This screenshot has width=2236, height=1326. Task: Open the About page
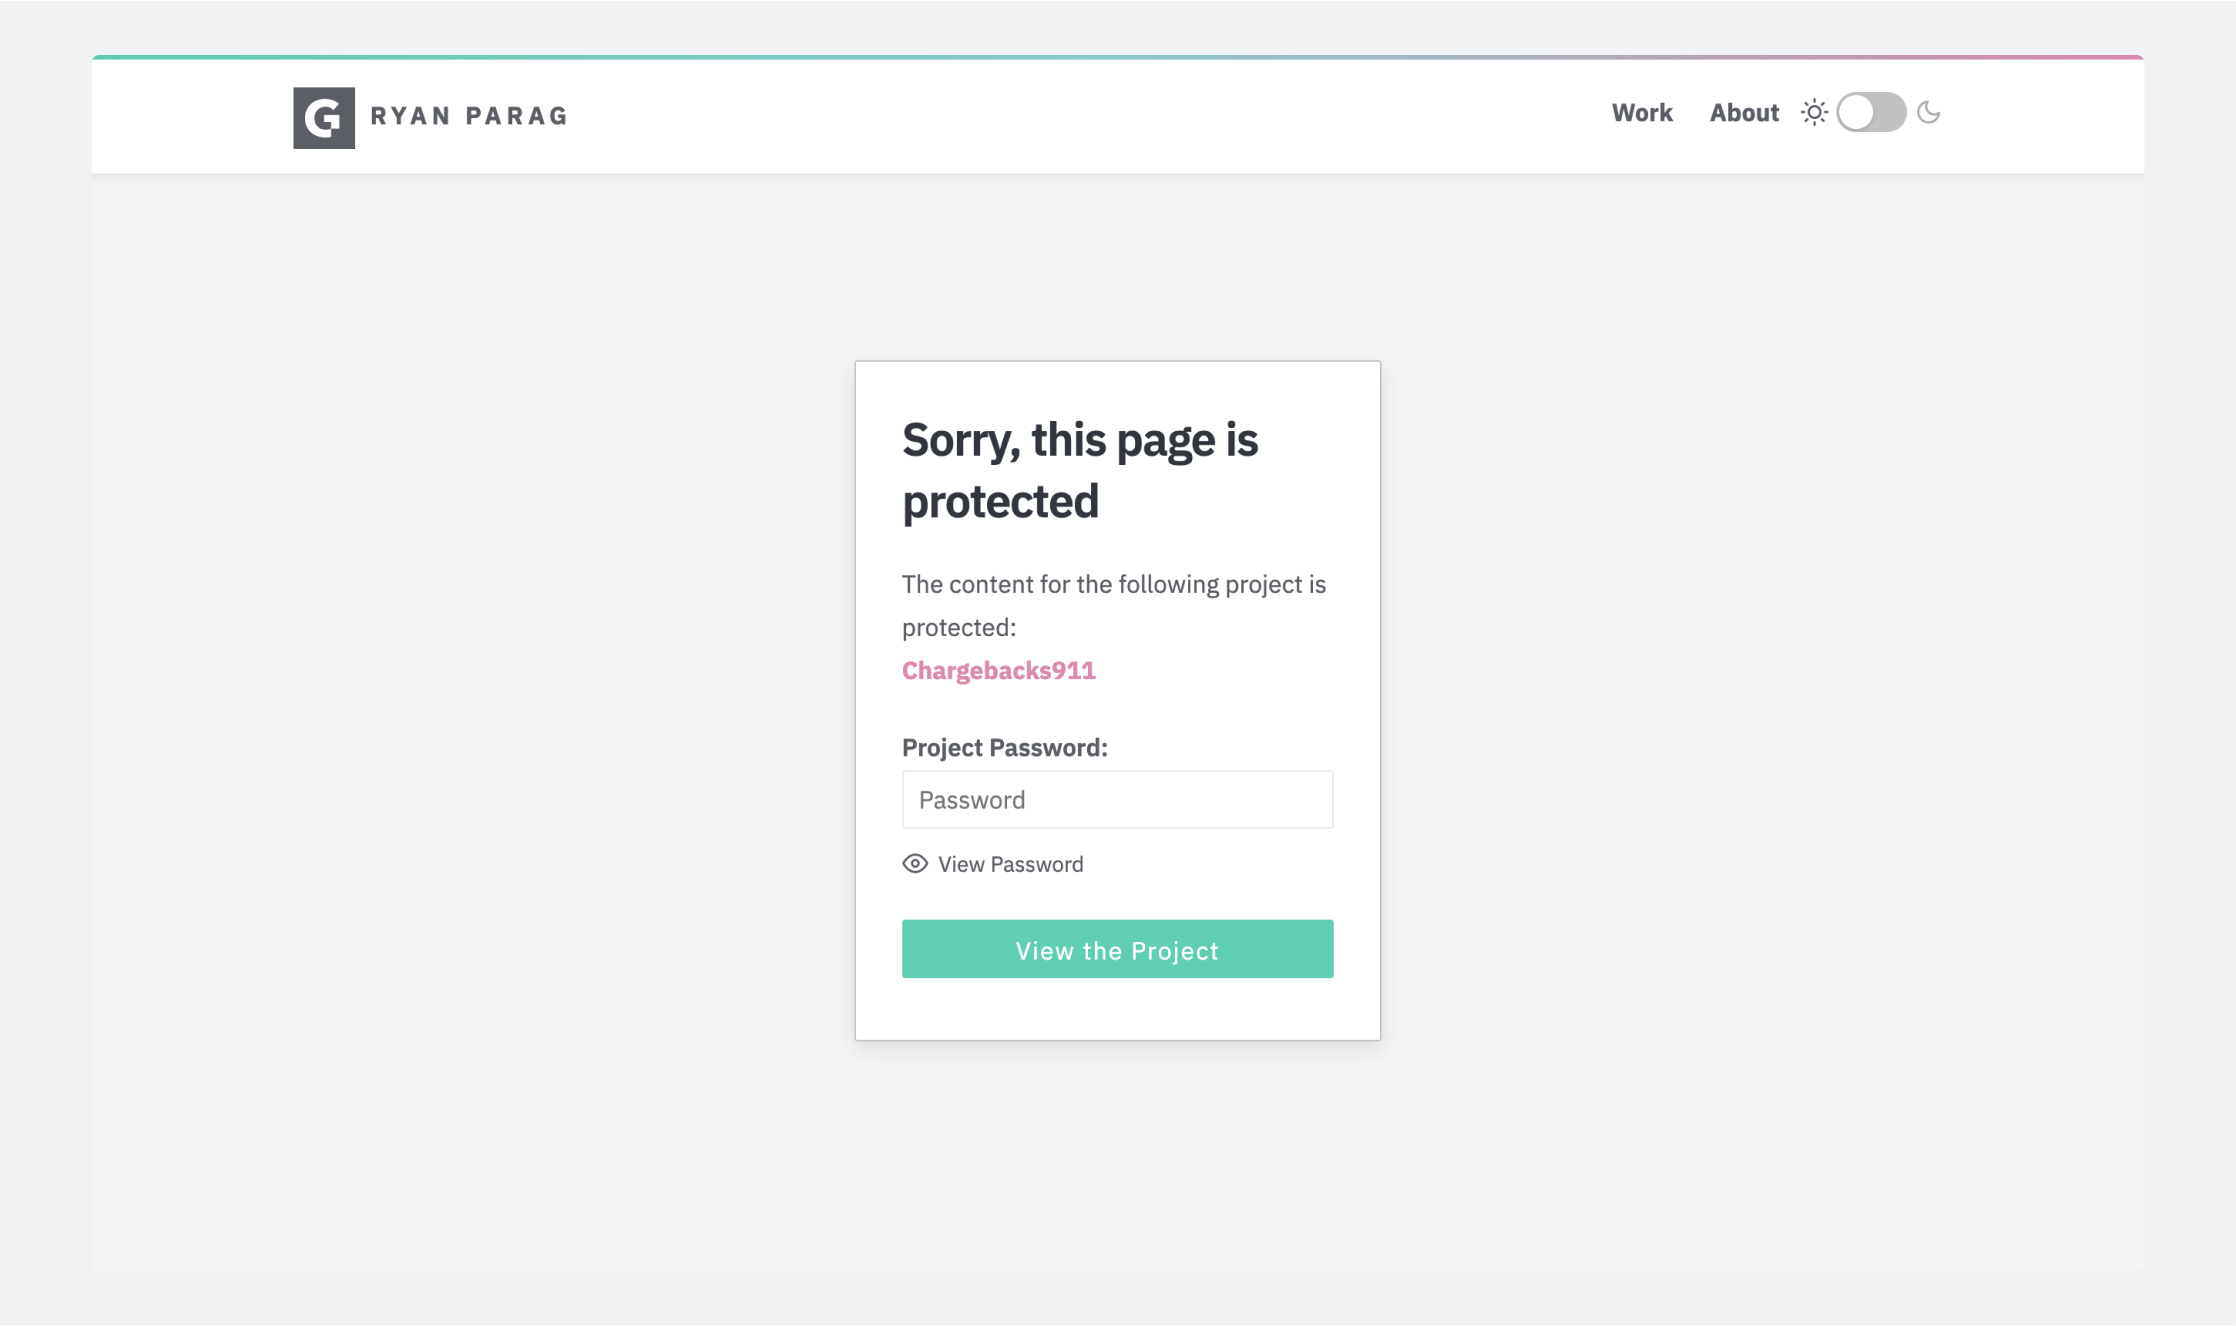pyautogui.click(x=1743, y=113)
